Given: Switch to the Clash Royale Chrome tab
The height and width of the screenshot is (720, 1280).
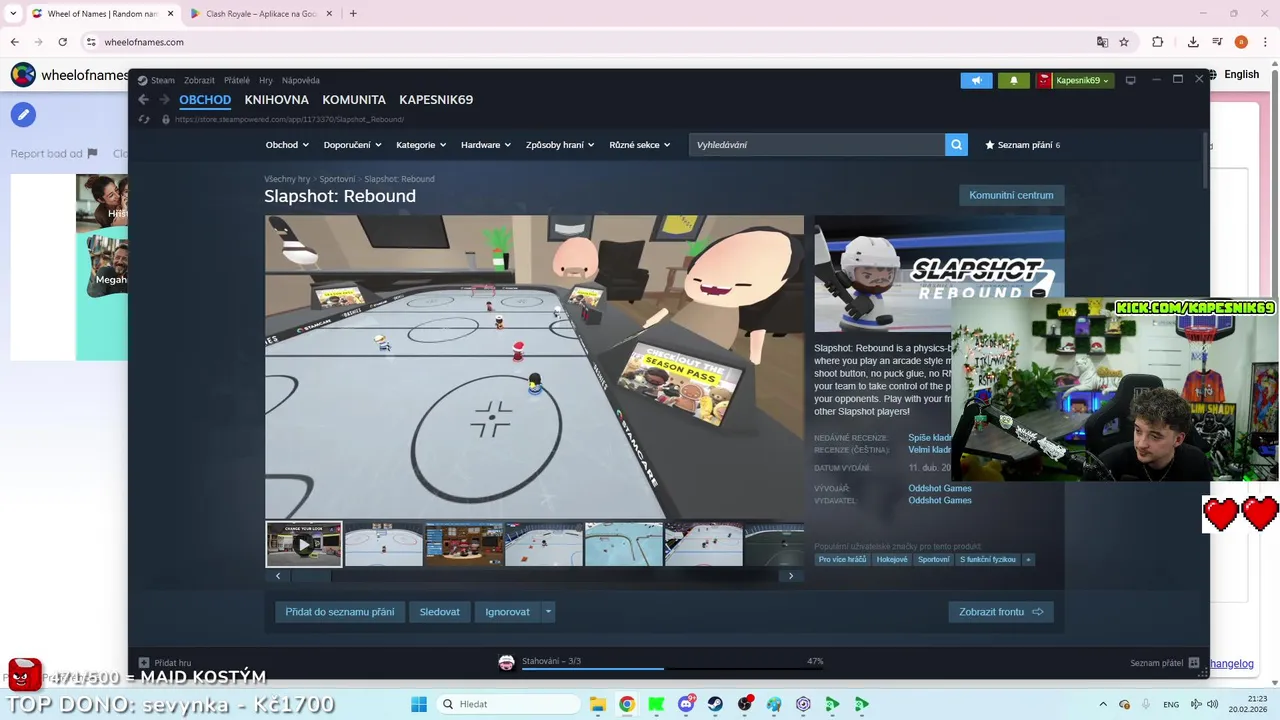Looking at the screenshot, I should click(x=260, y=14).
